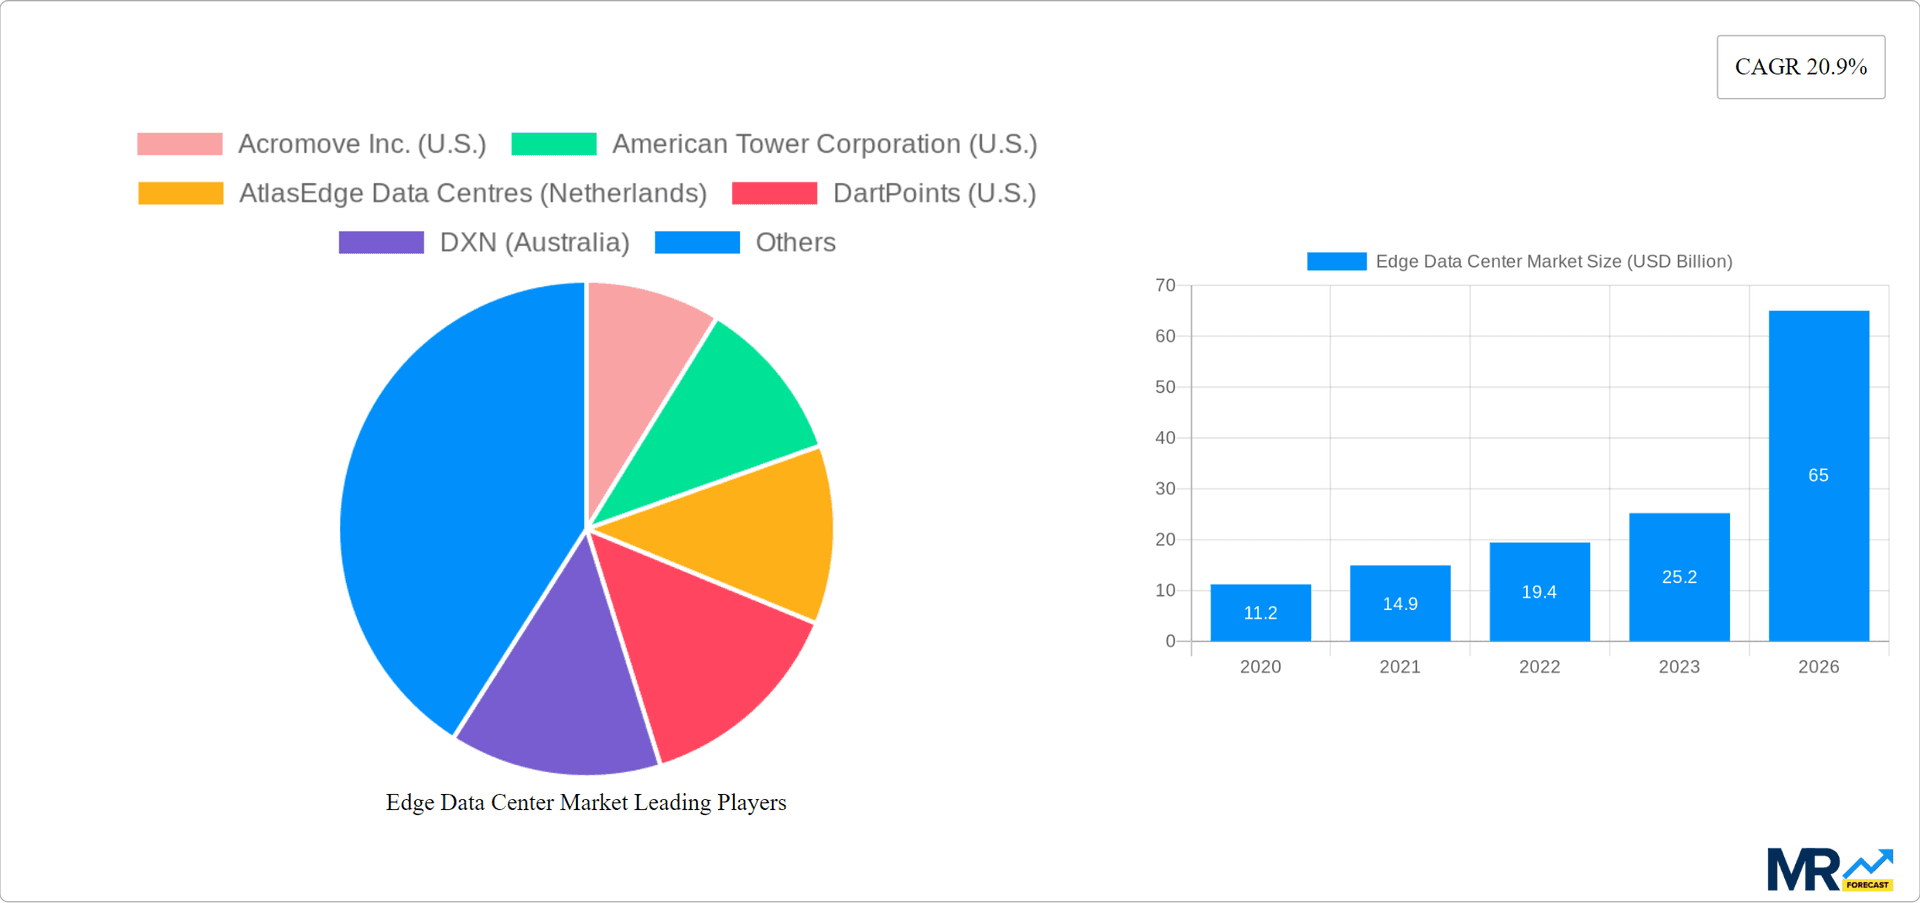Select the blue Others legend swatch

point(697,241)
